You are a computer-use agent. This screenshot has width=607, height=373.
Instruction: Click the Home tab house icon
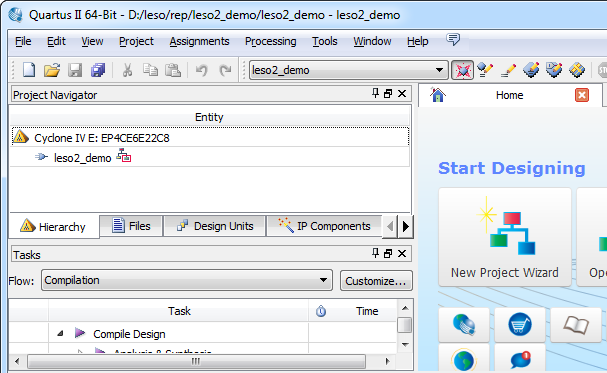[x=438, y=95]
